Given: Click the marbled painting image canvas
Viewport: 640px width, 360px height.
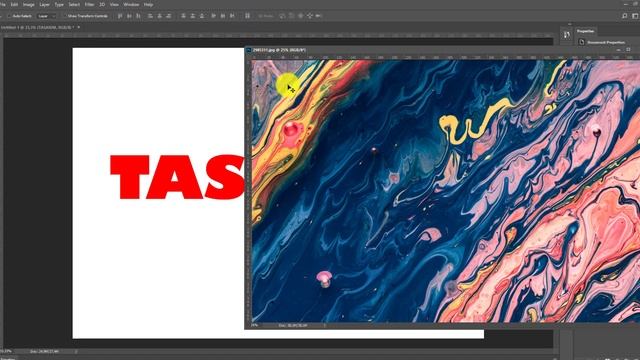Looking at the screenshot, I should tap(446, 191).
